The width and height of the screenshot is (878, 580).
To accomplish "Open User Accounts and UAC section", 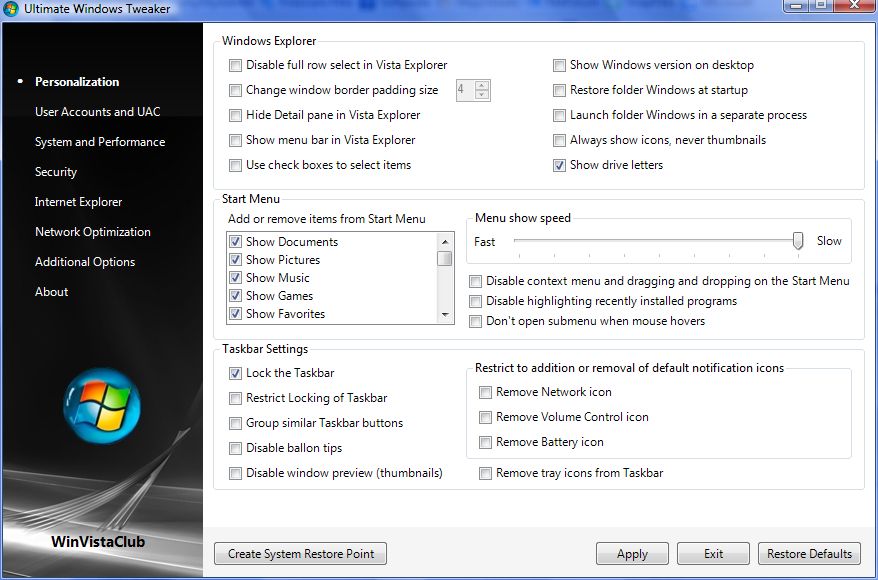I will pyautogui.click(x=97, y=112).
